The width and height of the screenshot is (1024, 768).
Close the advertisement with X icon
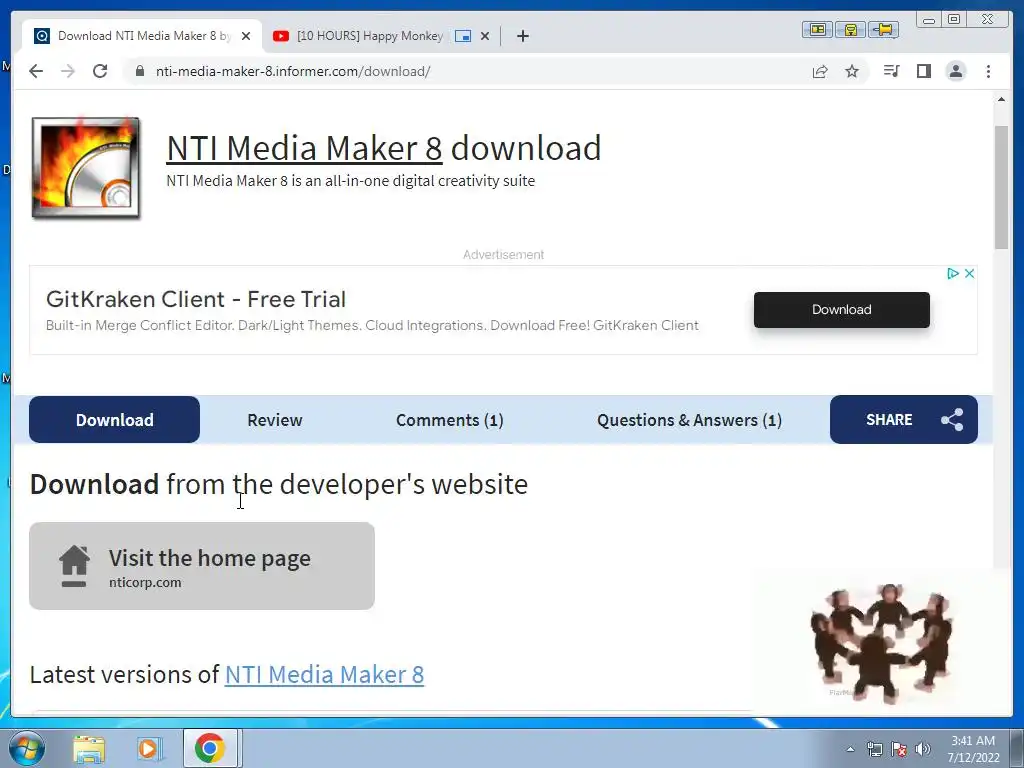pyautogui.click(x=970, y=274)
